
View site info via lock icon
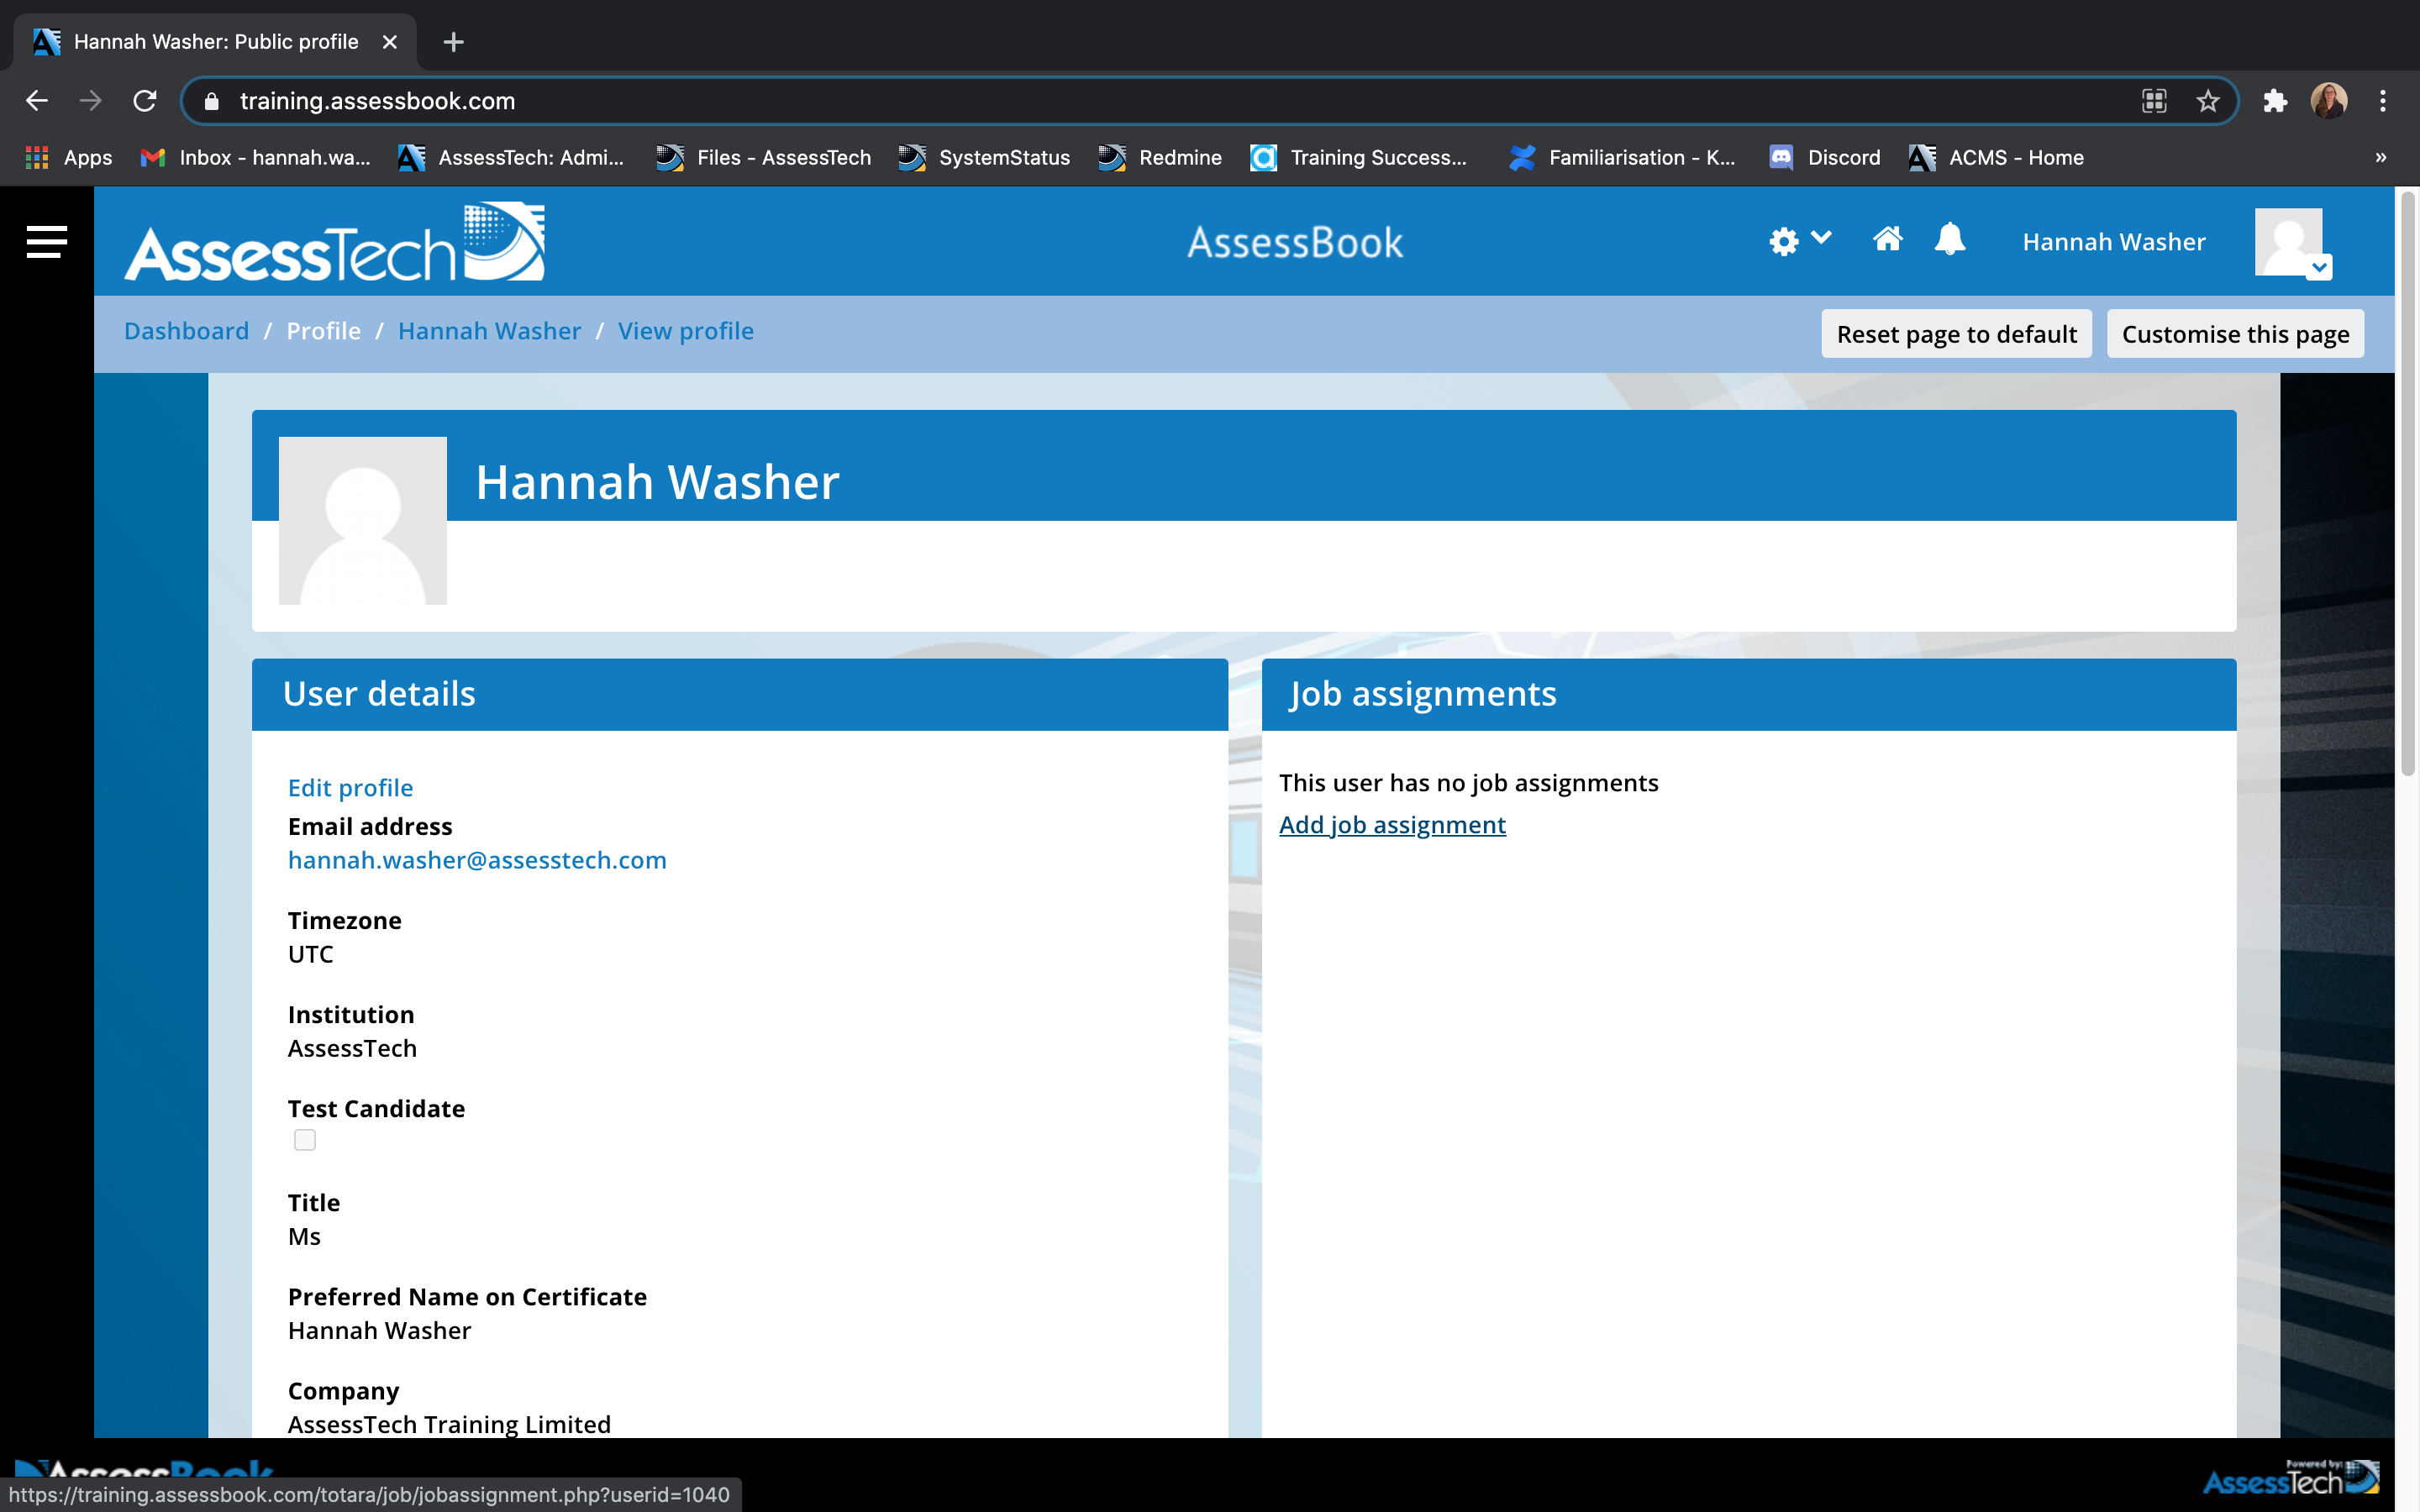click(211, 101)
